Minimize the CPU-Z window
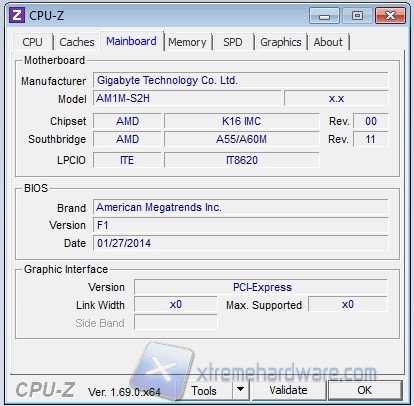The height and width of the screenshot is (406, 414). click(324, 16)
